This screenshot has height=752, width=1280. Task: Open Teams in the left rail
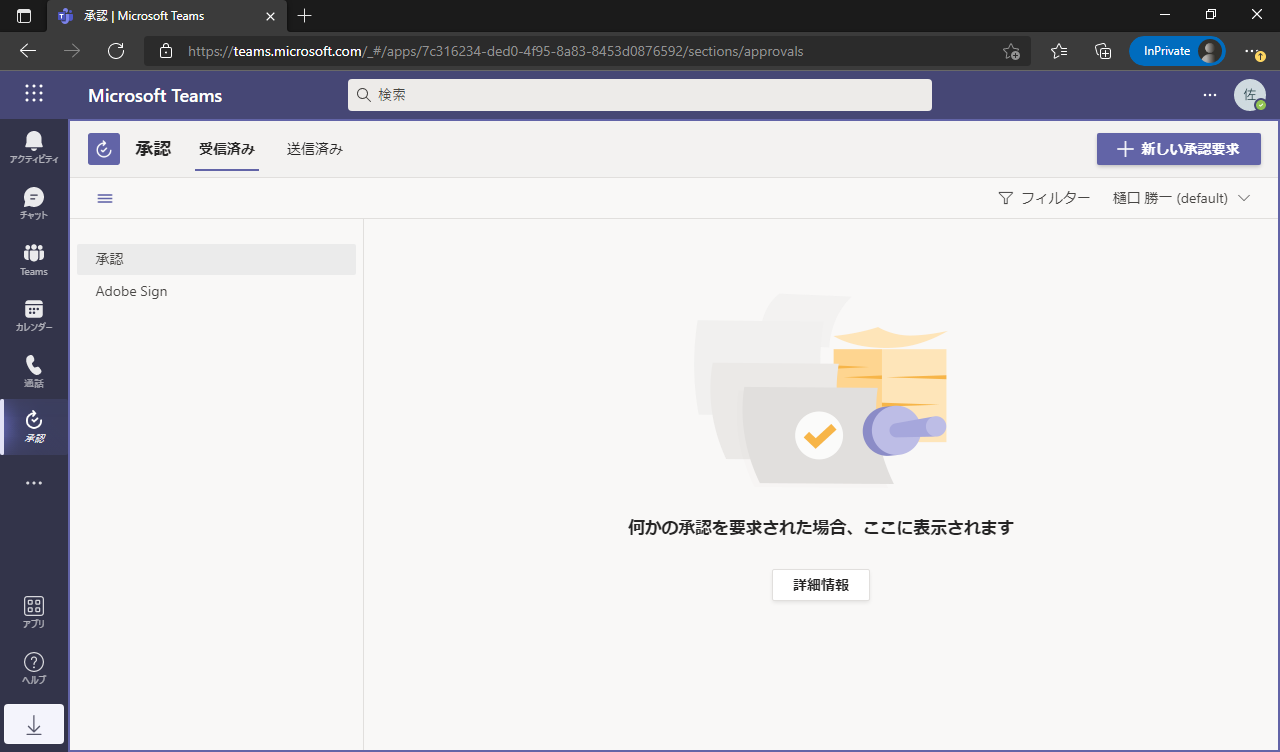[34, 259]
